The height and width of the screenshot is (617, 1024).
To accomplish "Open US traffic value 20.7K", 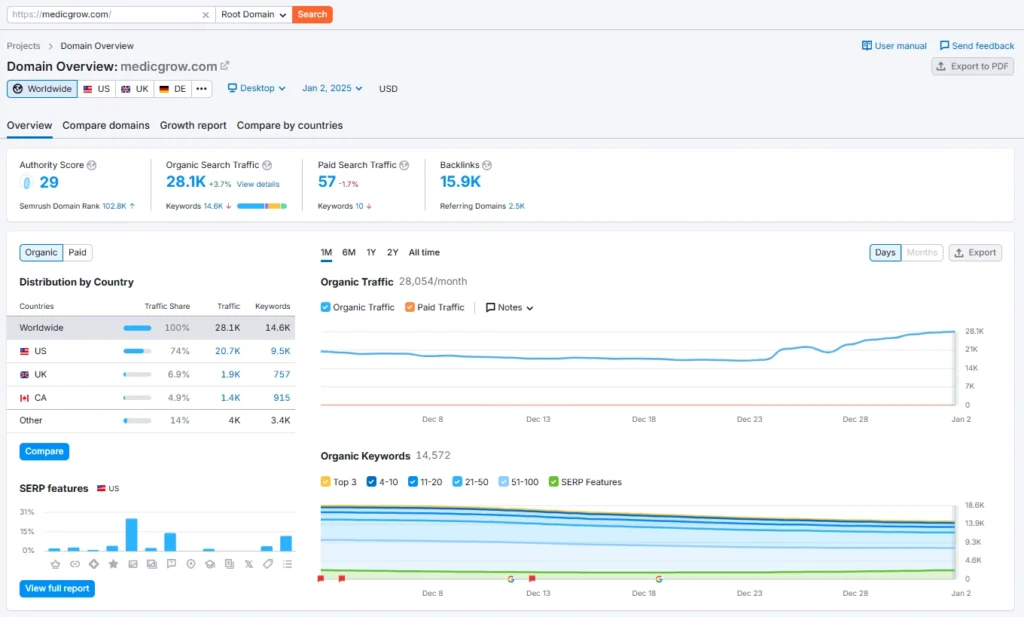I will [227, 351].
